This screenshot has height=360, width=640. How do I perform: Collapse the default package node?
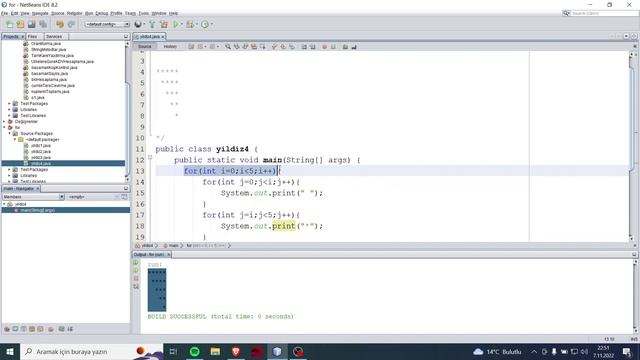click(x=15, y=140)
